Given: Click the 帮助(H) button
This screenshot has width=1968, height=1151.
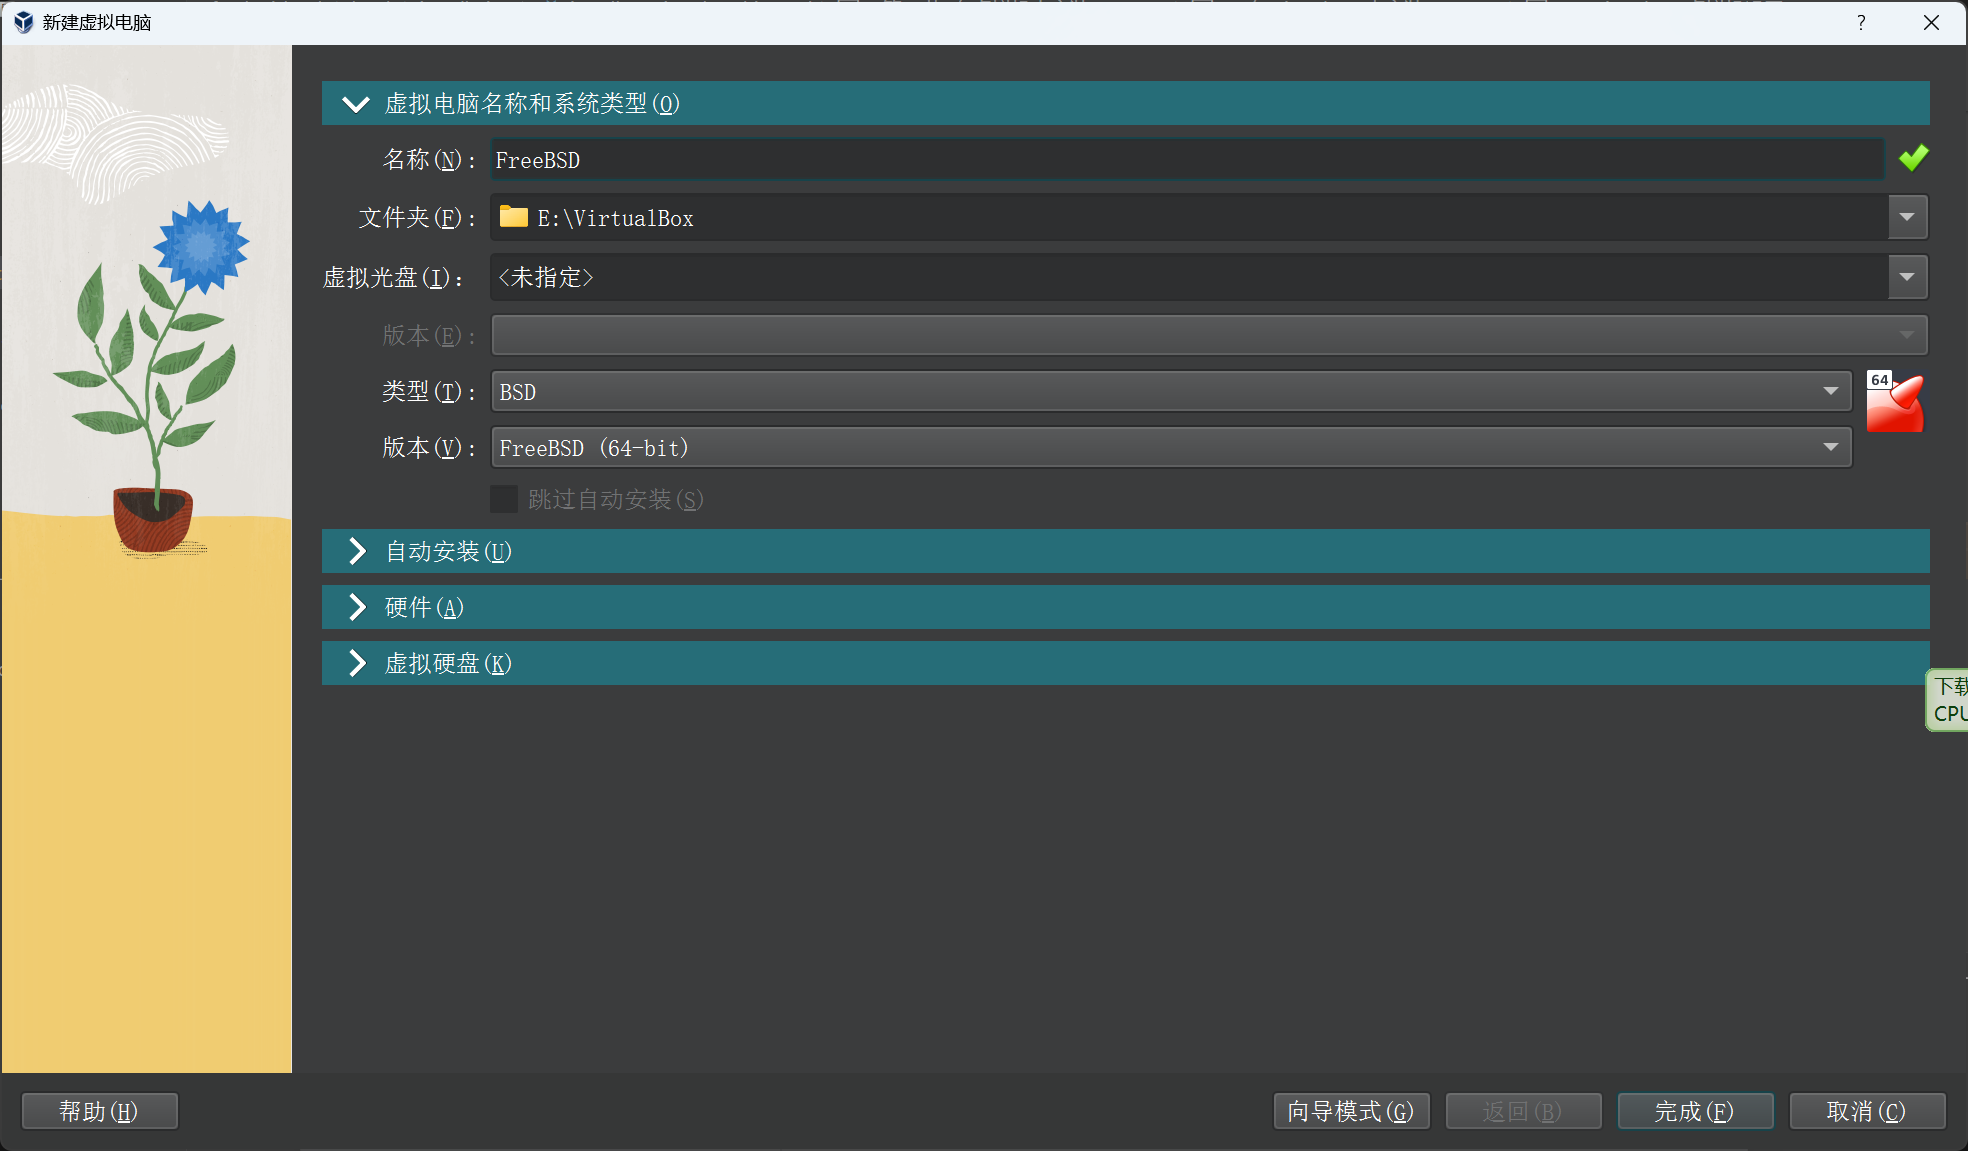Looking at the screenshot, I should click(x=99, y=1111).
